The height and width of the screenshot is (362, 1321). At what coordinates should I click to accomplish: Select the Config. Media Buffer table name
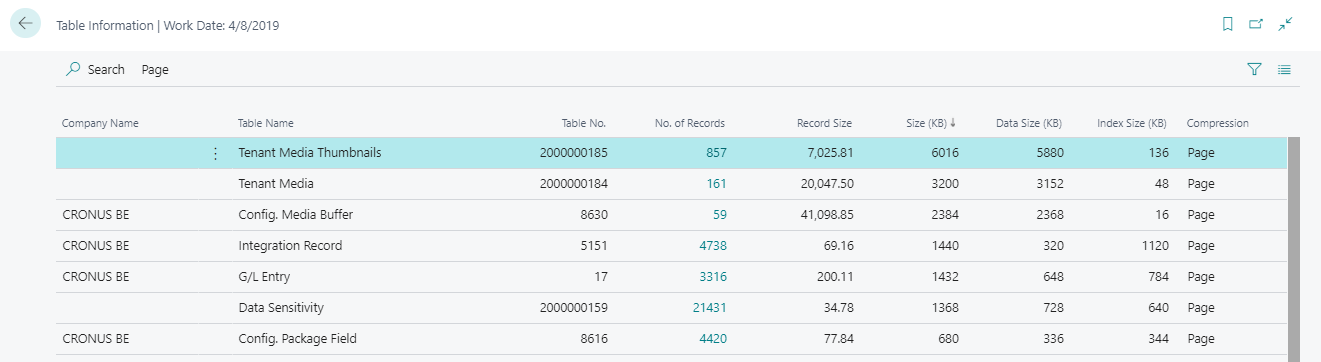[296, 215]
